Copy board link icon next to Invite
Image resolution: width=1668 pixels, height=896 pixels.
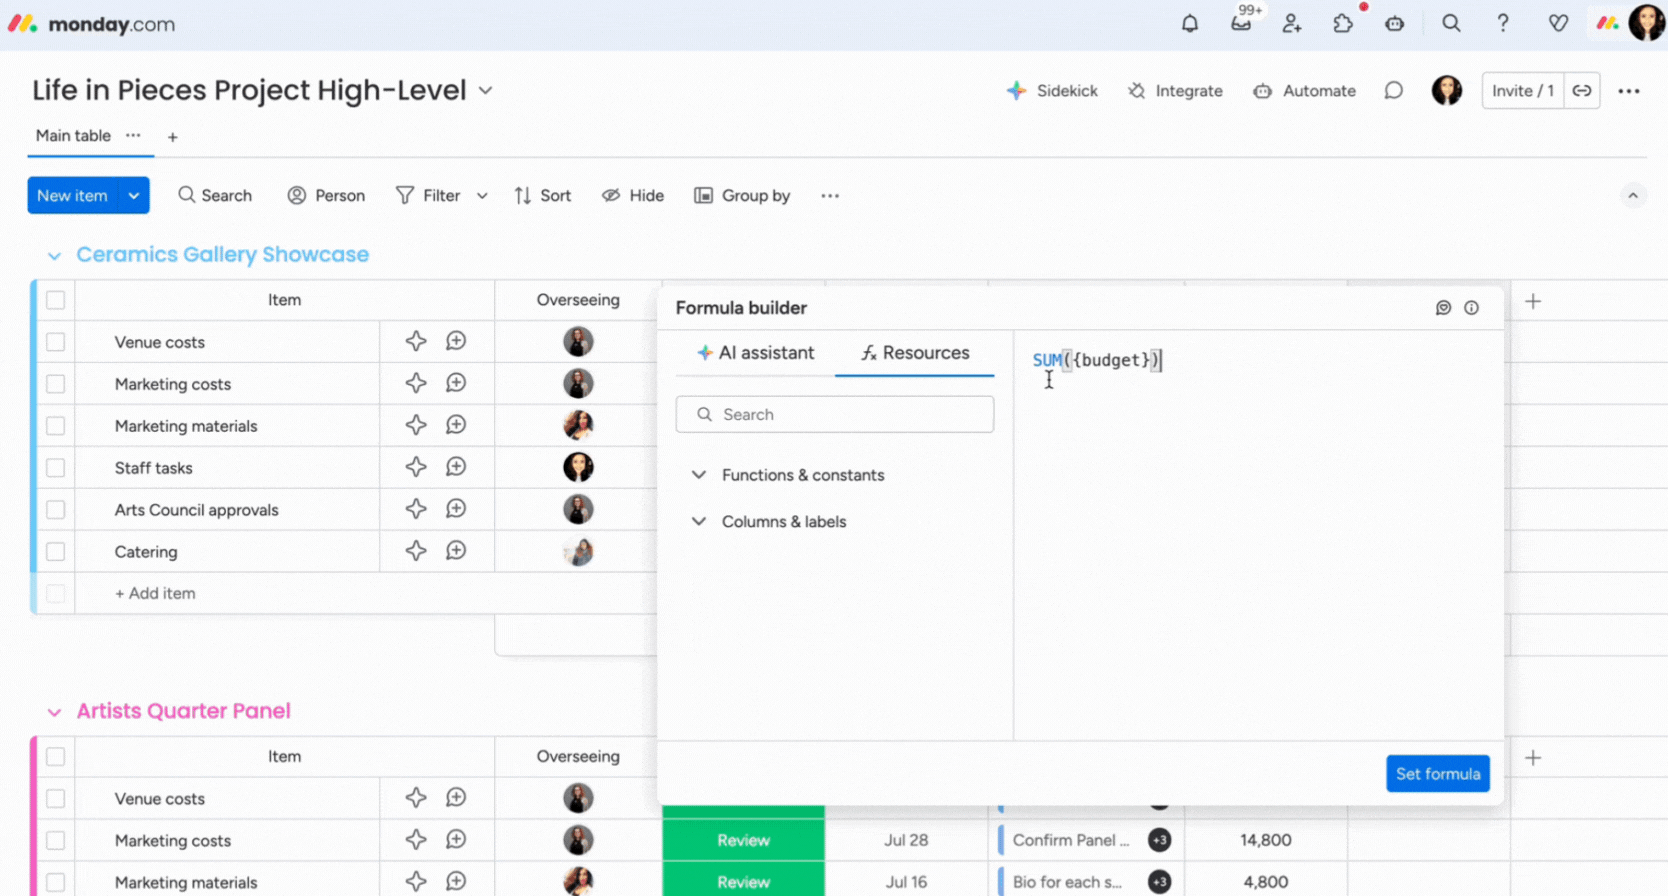(1581, 91)
